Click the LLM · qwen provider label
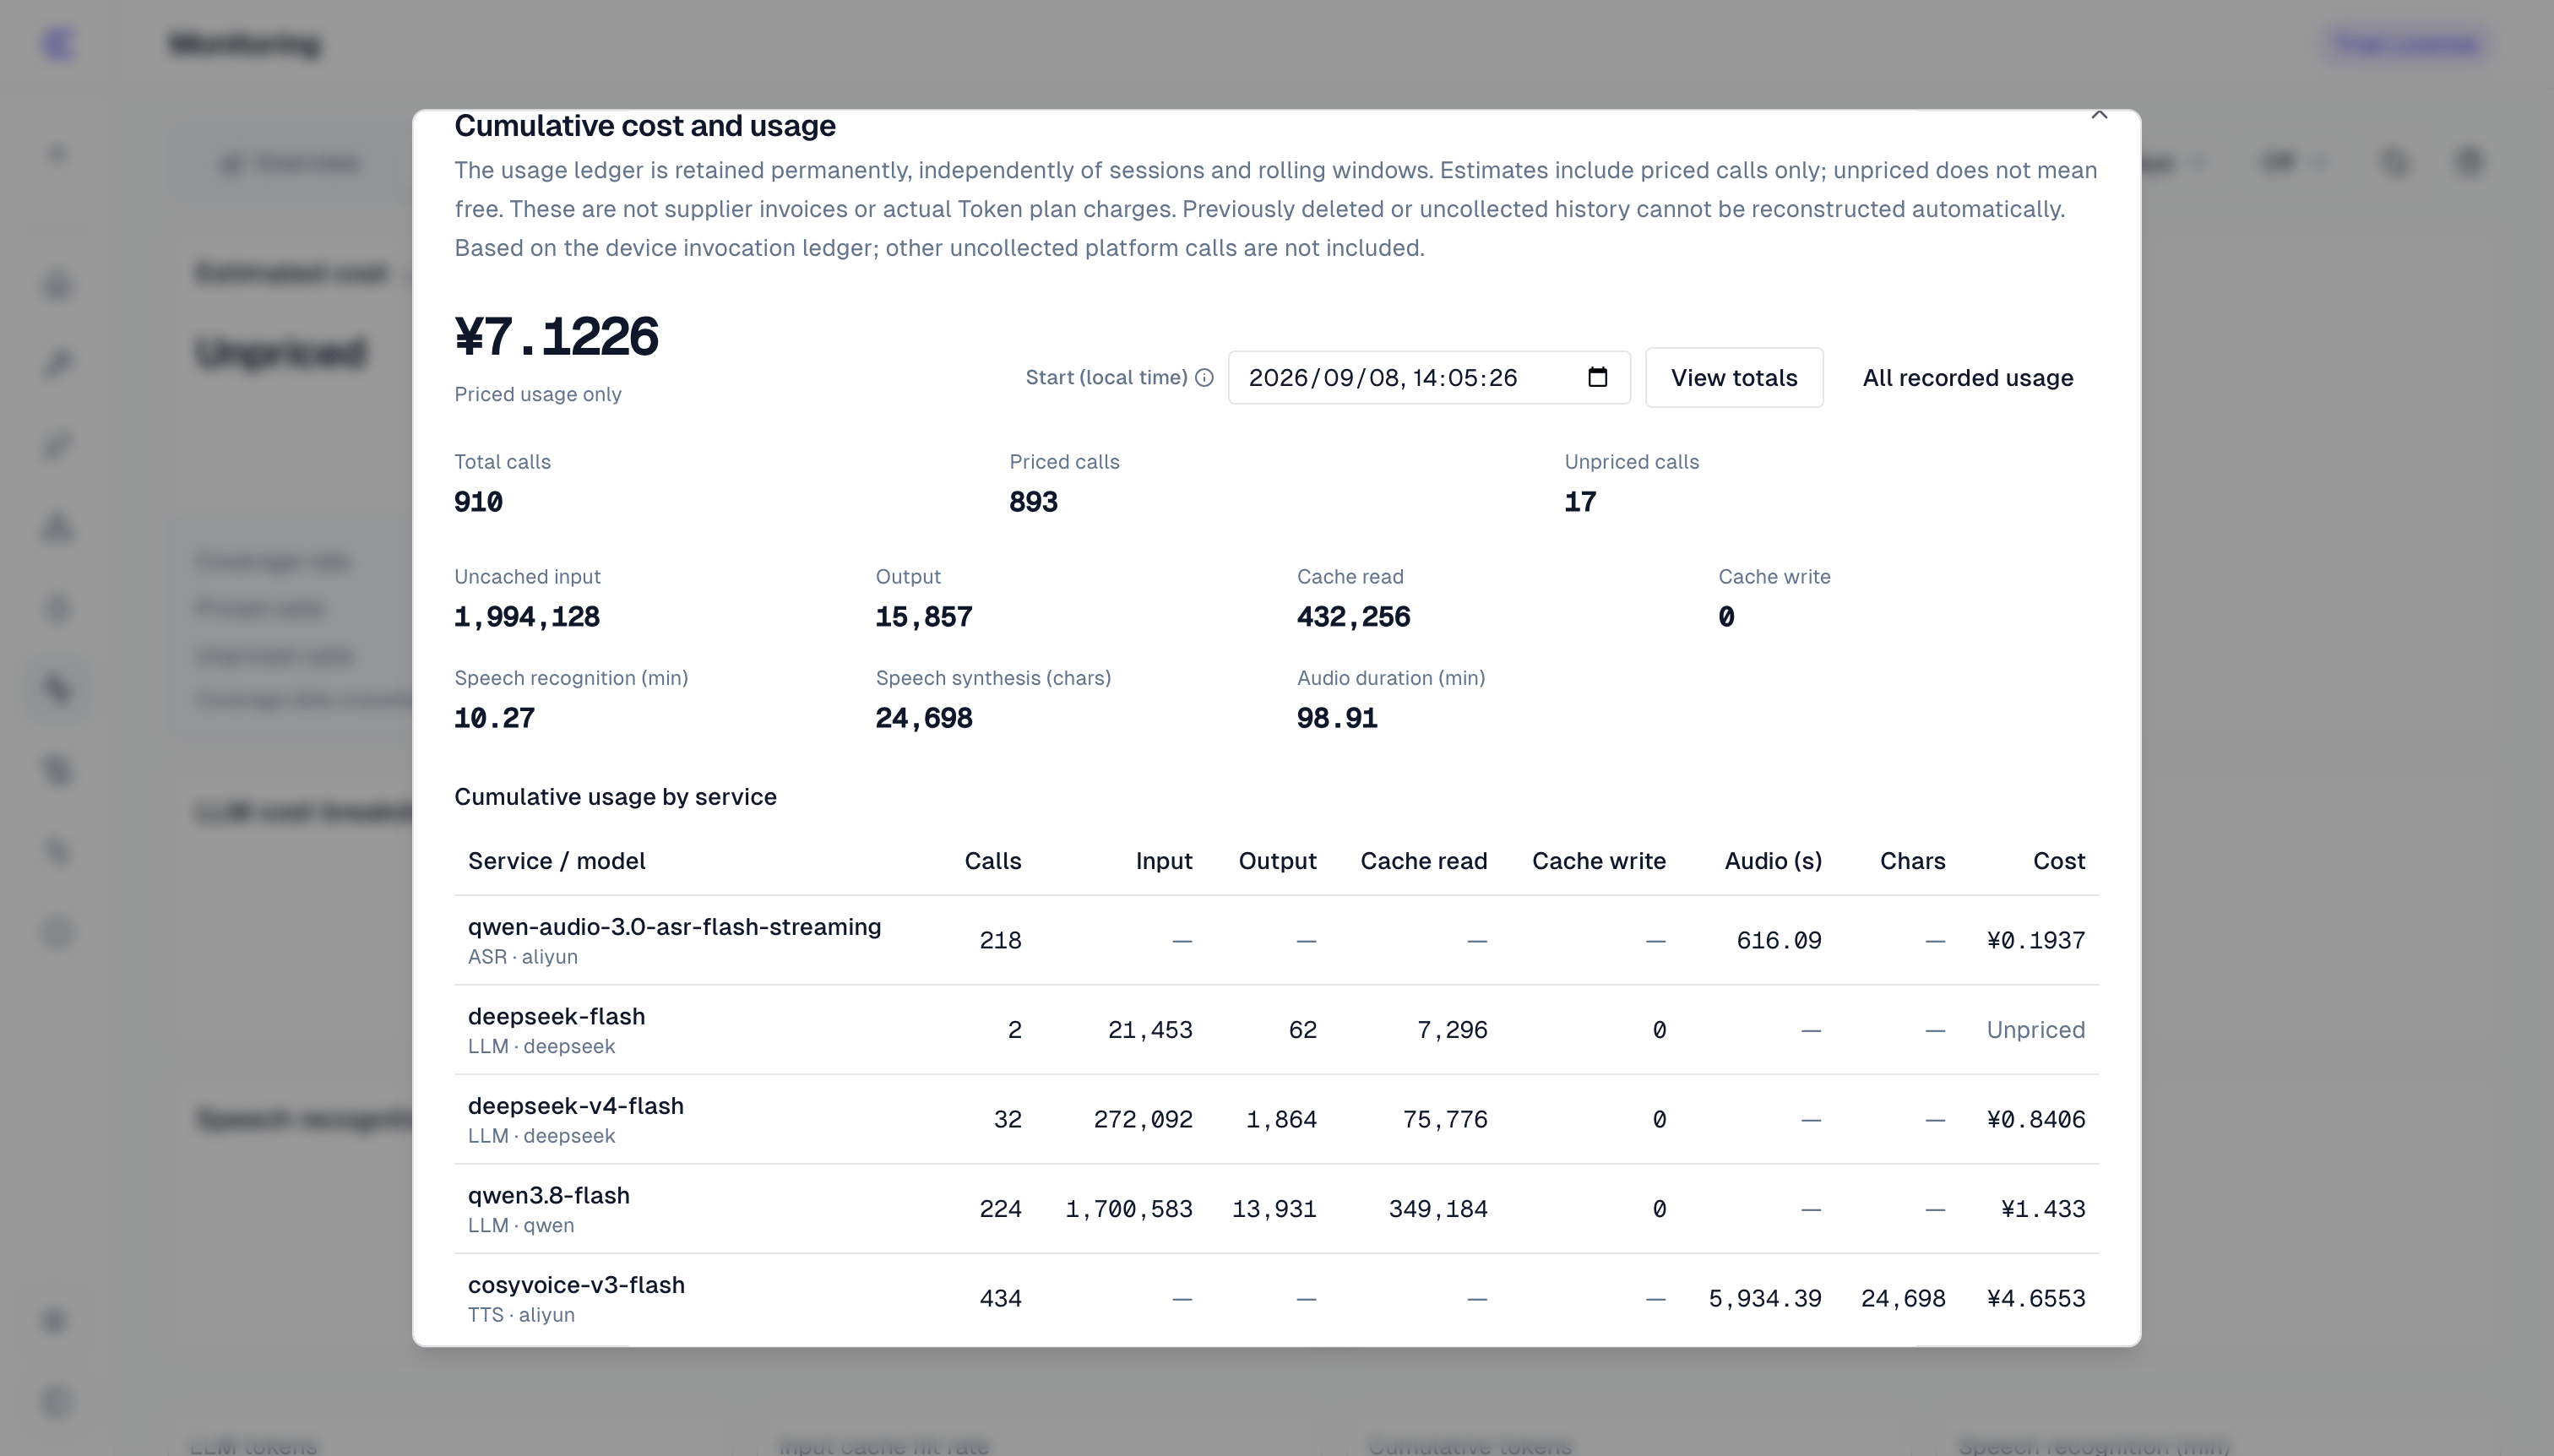2554x1456 pixels. coord(521,1226)
